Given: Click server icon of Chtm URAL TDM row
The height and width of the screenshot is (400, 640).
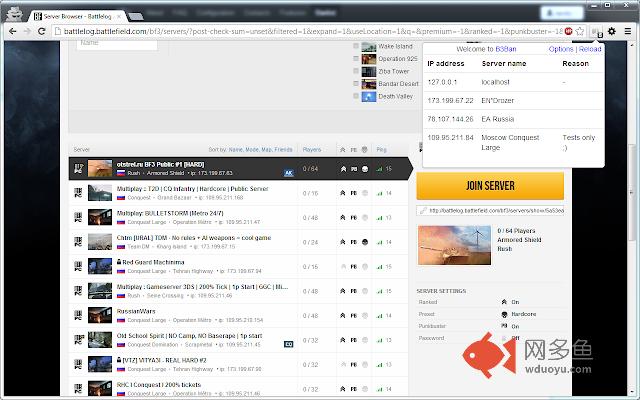Looking at the screenshot, I should [78, 242].
